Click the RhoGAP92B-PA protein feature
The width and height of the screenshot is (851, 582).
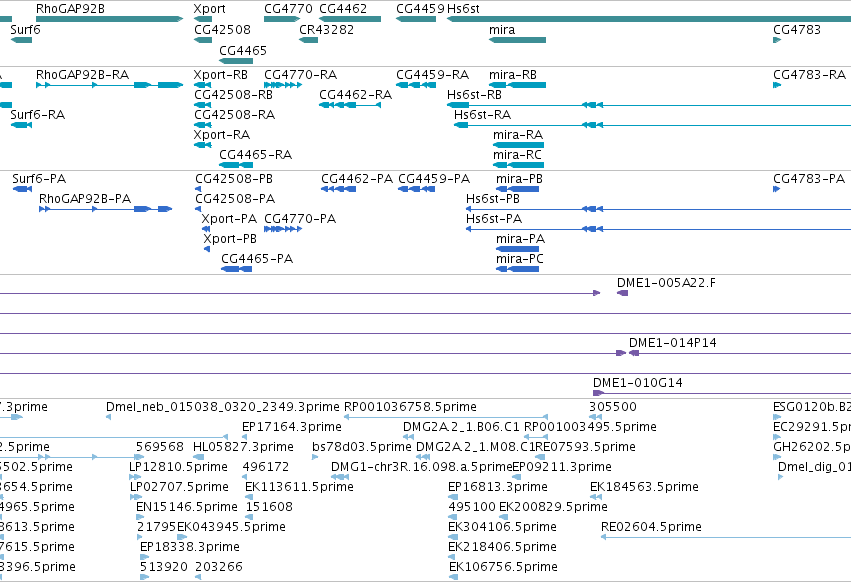coord(106,209)
